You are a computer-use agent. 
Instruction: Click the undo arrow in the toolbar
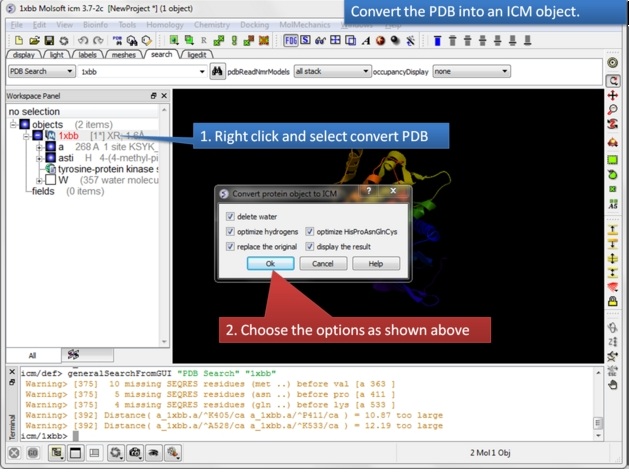[82, 40]
